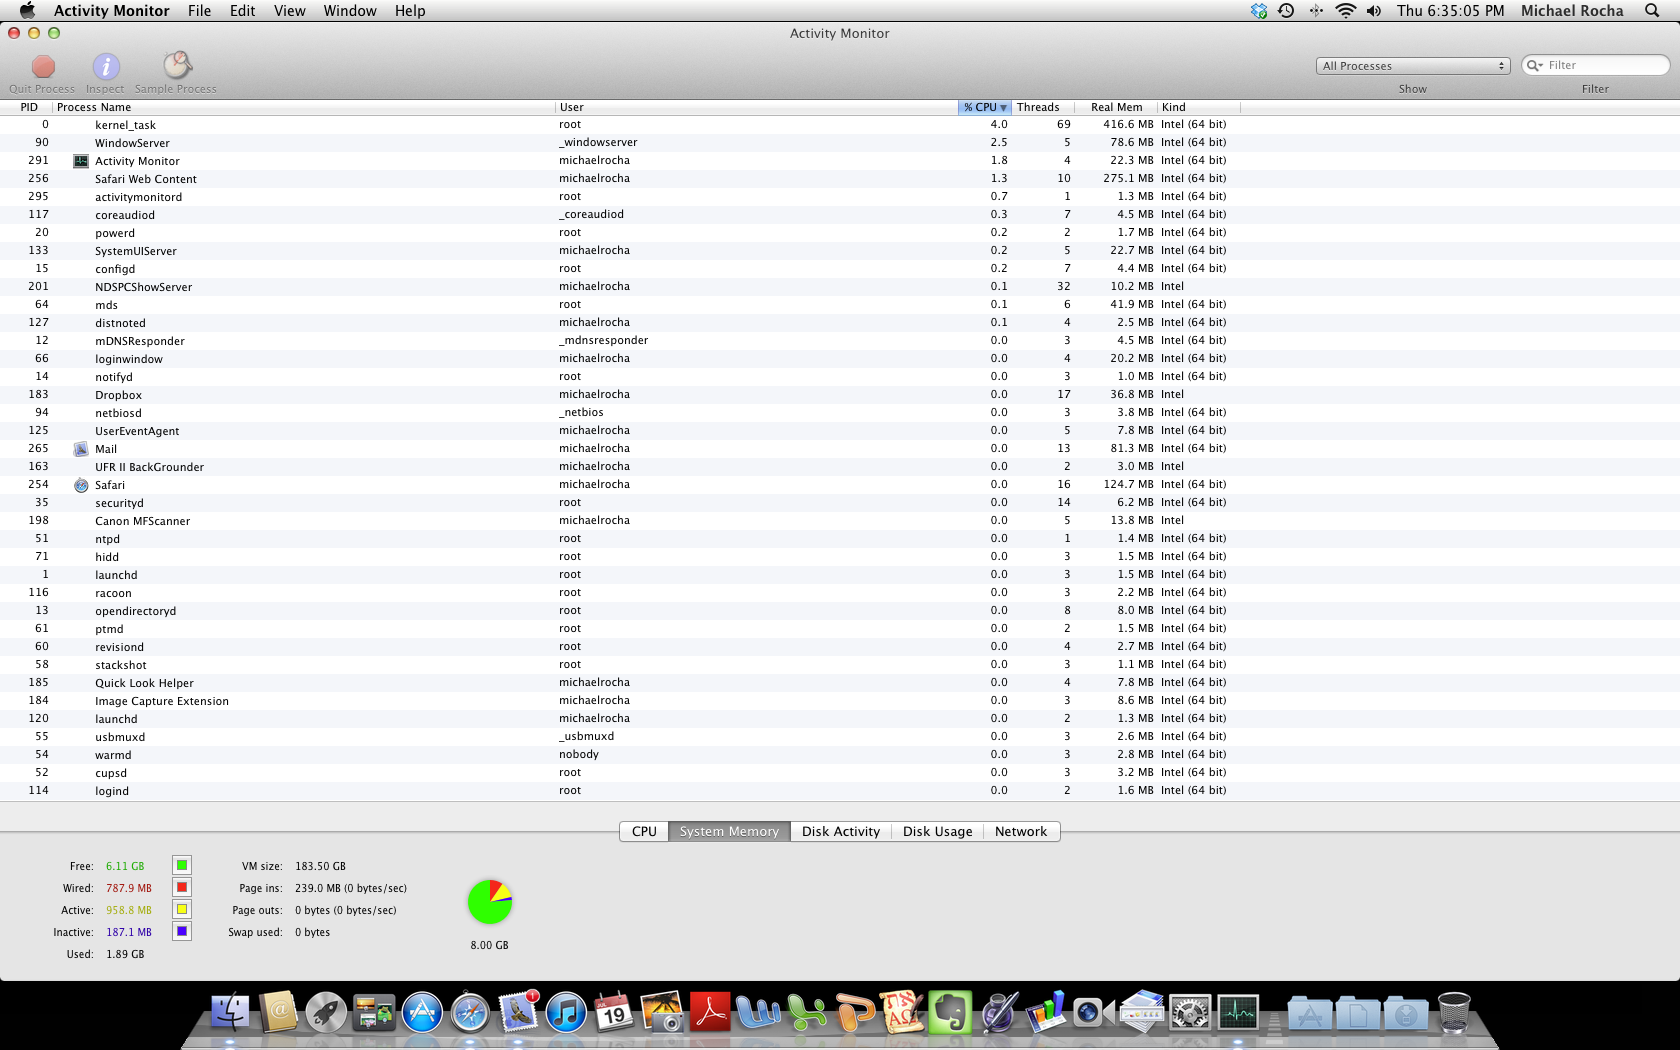Image resolution: width=1680 pixels, height=1050 pixels.
Task: Click the blue Inactive memory color swatch
Action: (x=182, y=932)
